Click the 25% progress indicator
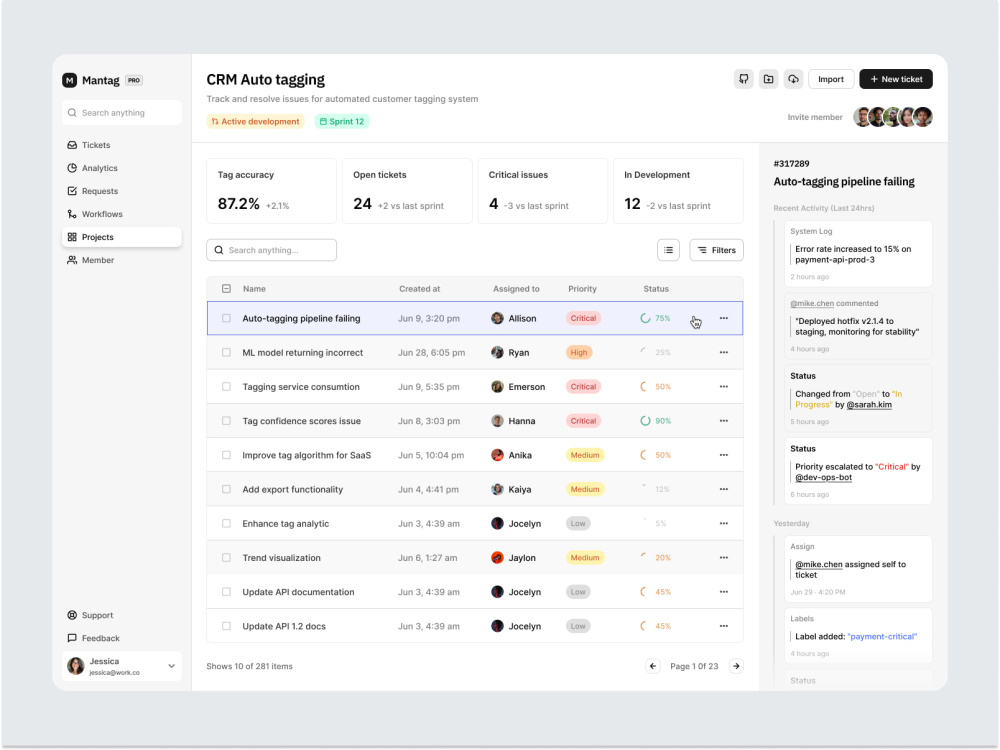 pos(655,352)
